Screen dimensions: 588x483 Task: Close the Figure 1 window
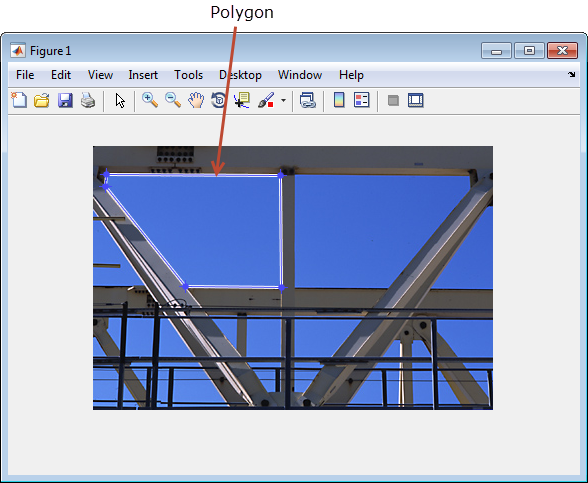coord(562,51)
